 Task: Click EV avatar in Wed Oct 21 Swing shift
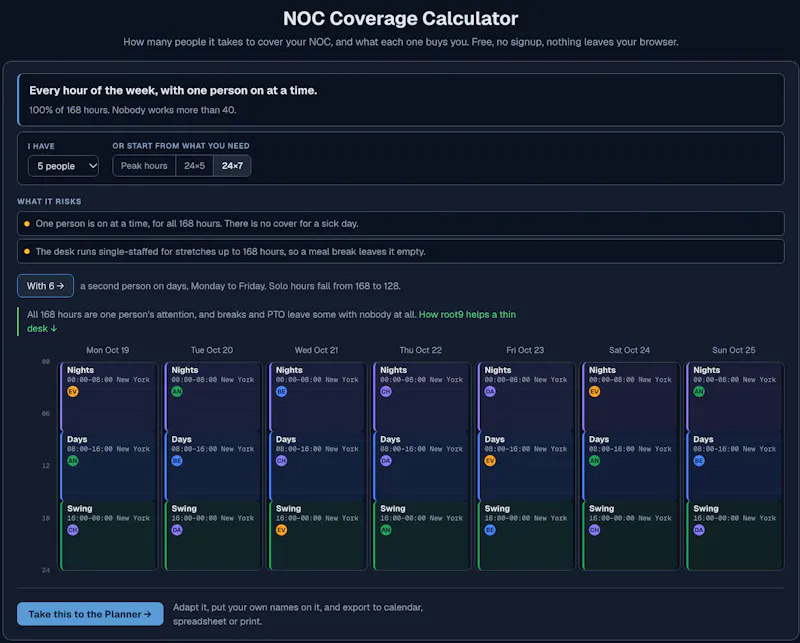tap(282, 530)
